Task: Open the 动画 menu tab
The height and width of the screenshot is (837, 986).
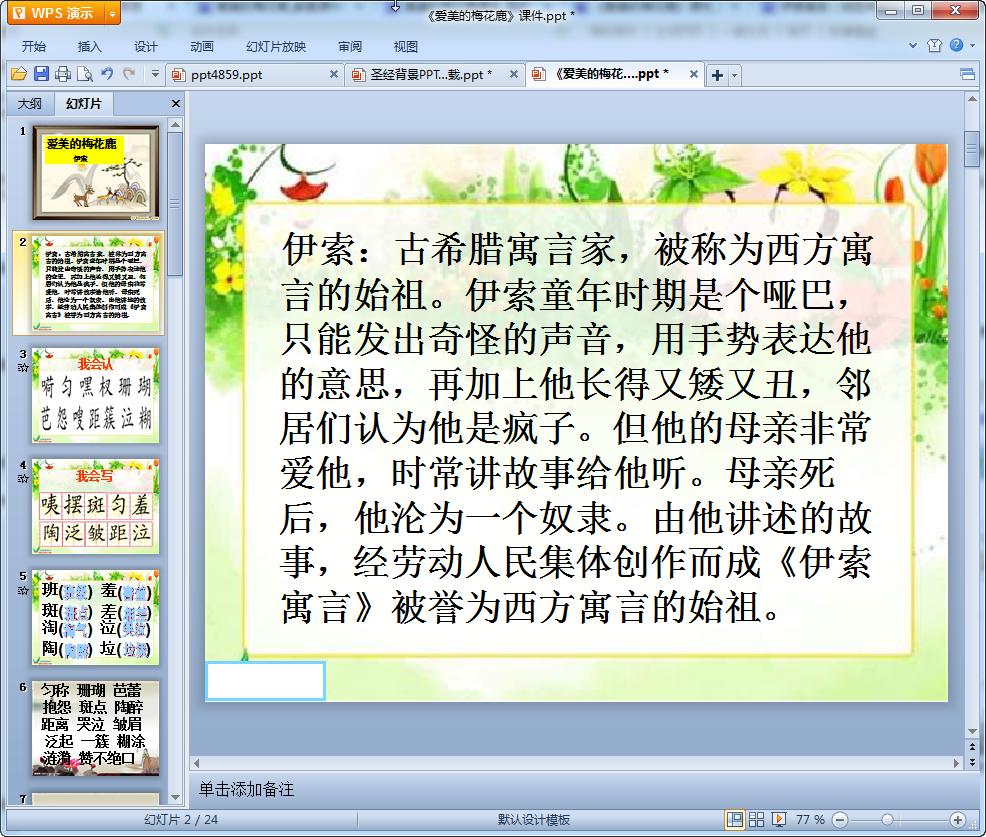Action: click(202, 47)
